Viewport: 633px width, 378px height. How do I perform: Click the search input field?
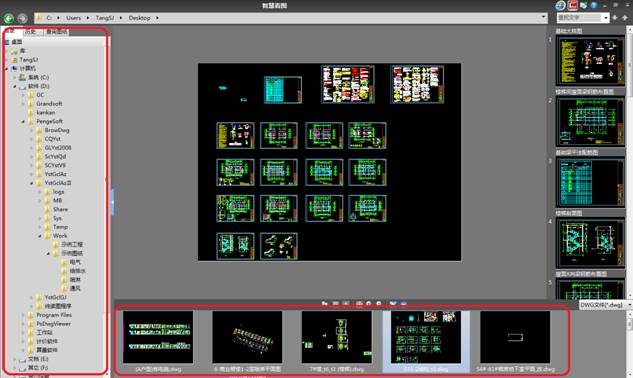click(x=579, y=18)
